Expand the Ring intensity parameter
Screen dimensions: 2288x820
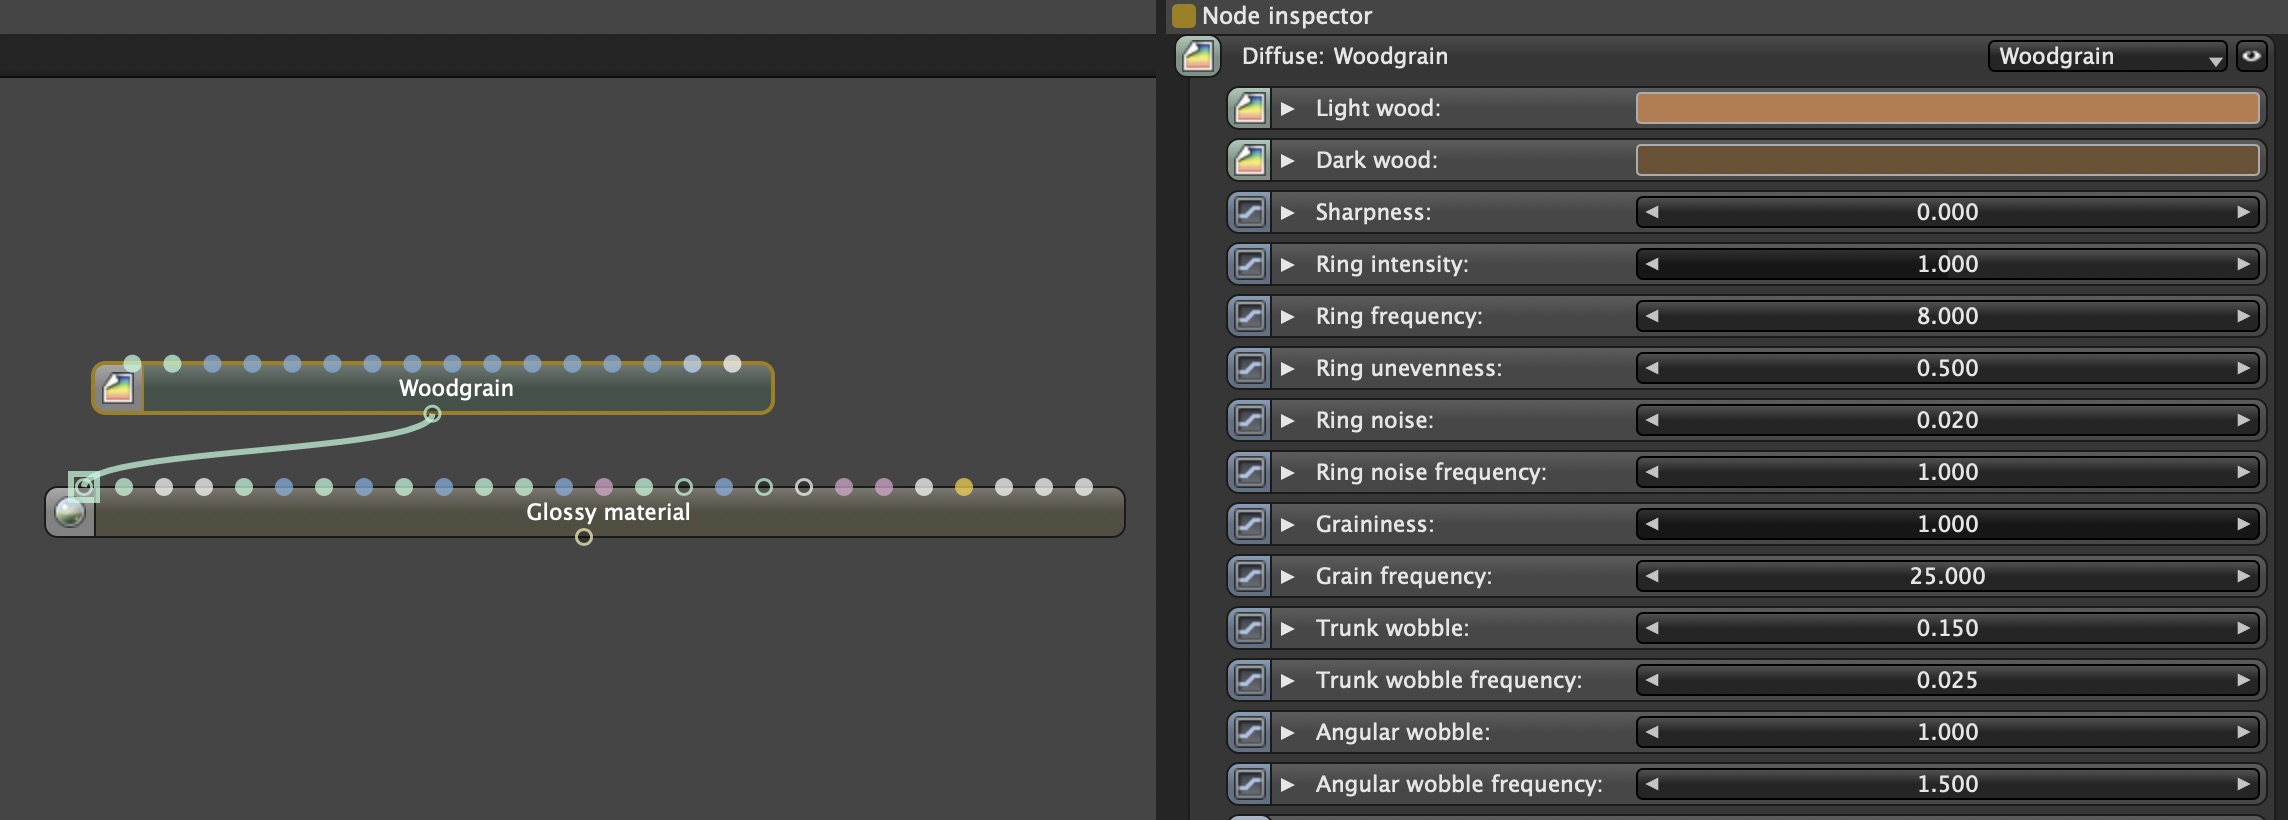(1288, 264)
